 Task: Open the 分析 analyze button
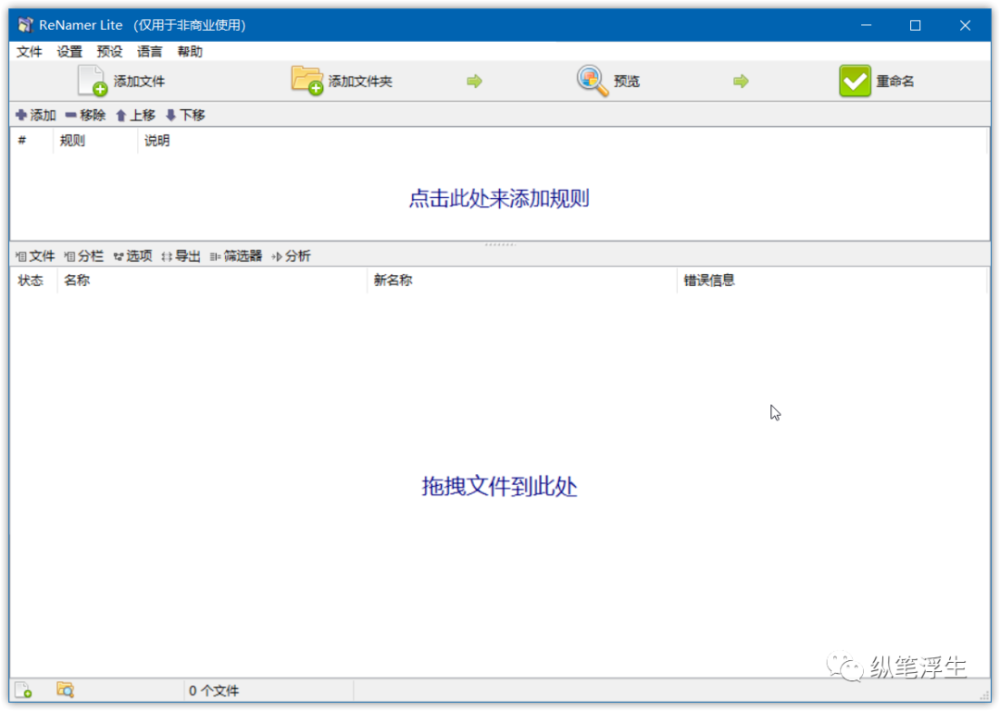pos(291,256)
